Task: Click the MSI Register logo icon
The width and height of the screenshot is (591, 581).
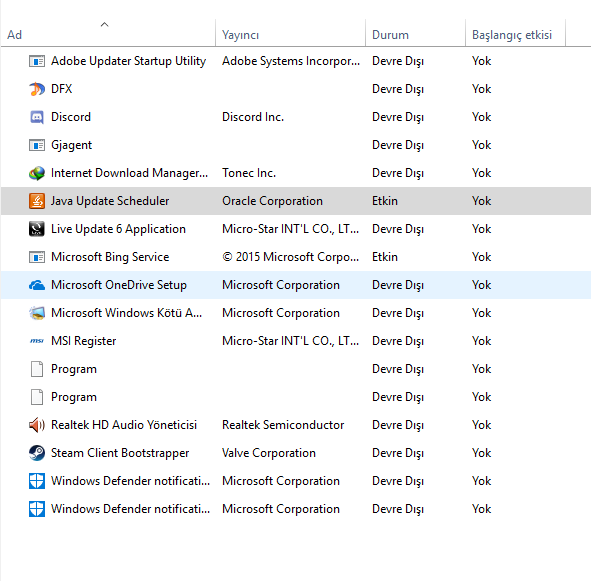Action: [37, 341]
